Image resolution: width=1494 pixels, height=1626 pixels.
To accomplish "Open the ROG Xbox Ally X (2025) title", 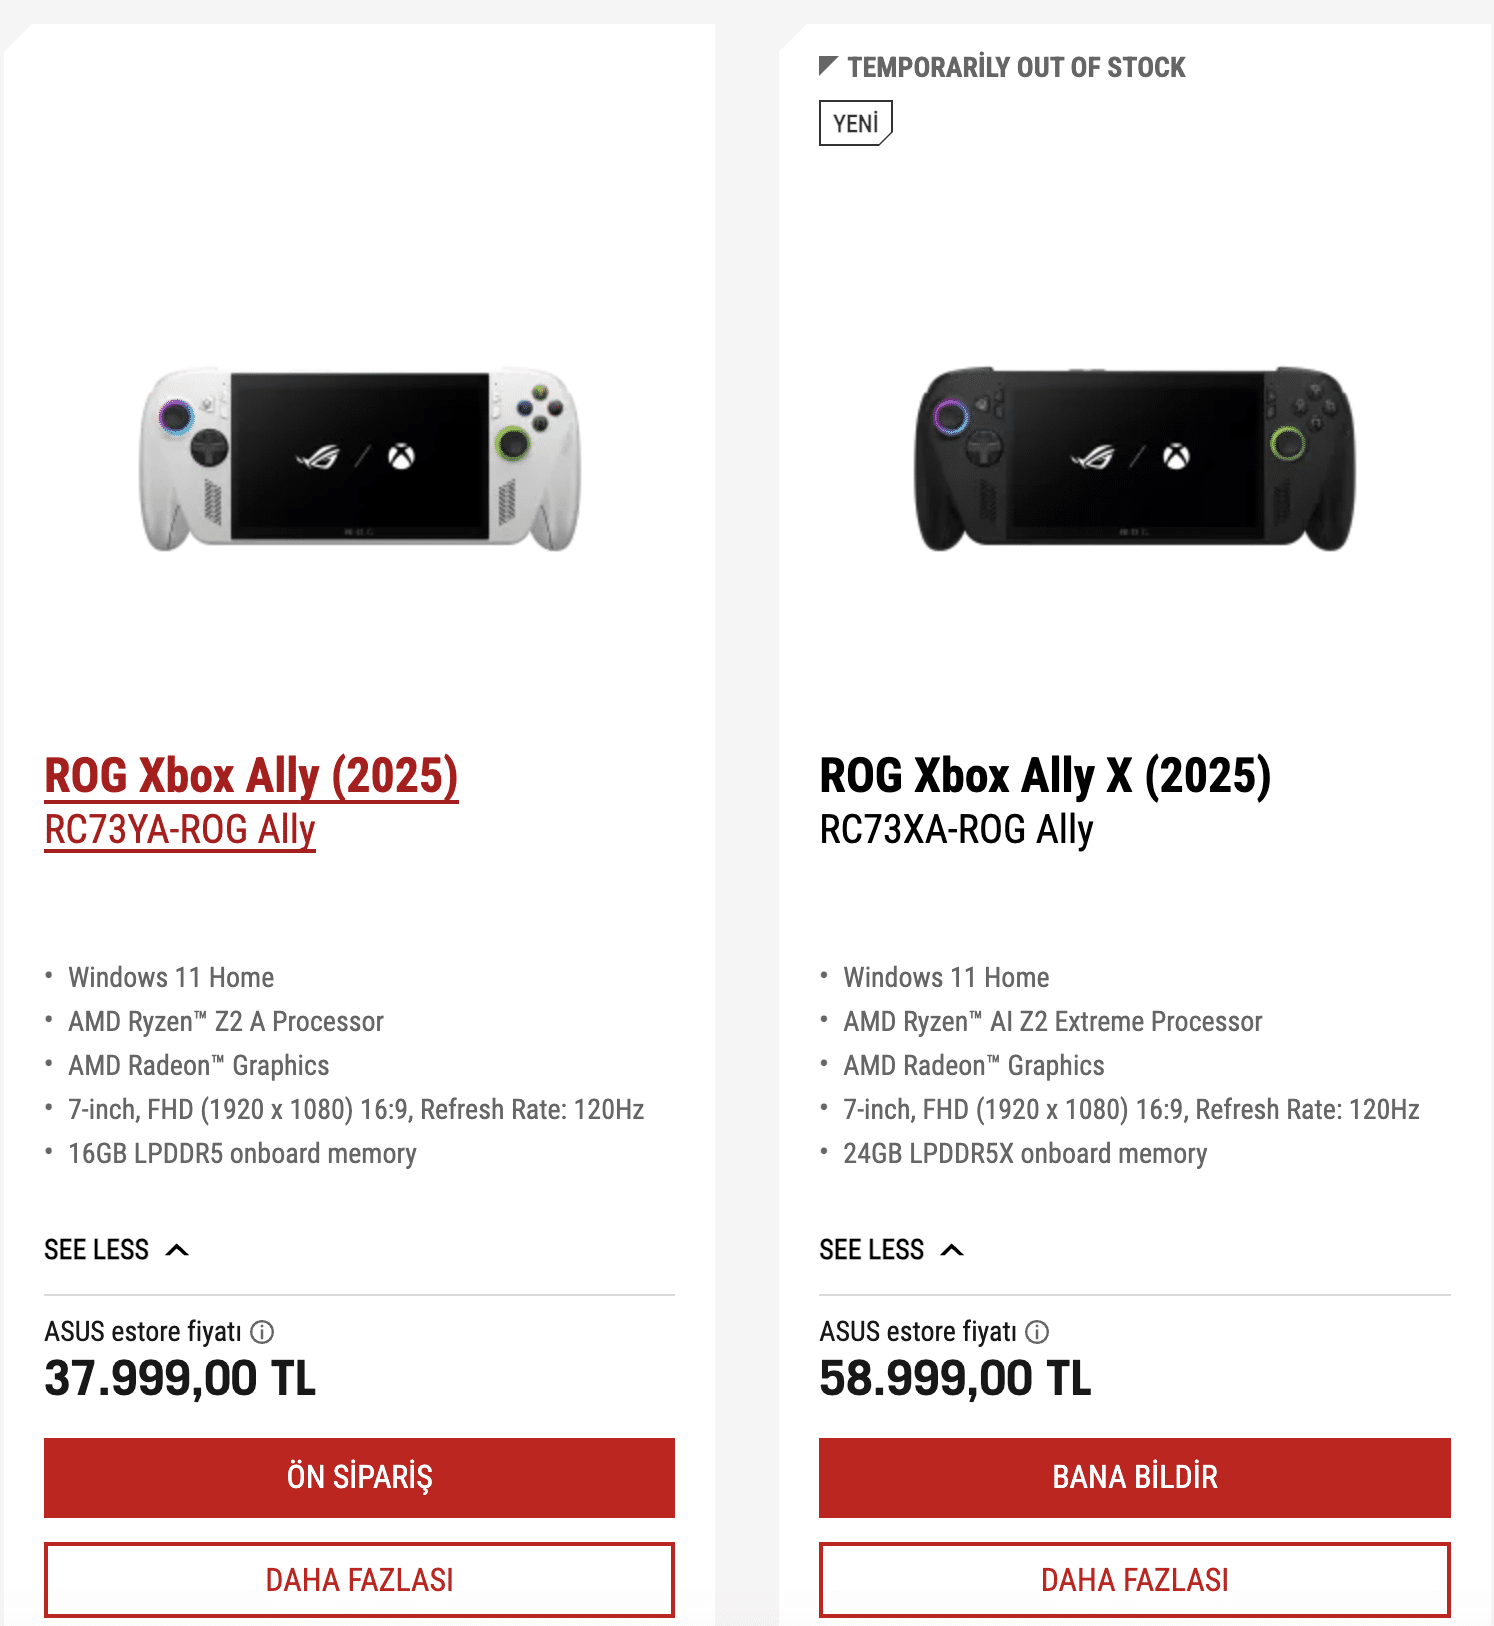I will coord(1045,776).
